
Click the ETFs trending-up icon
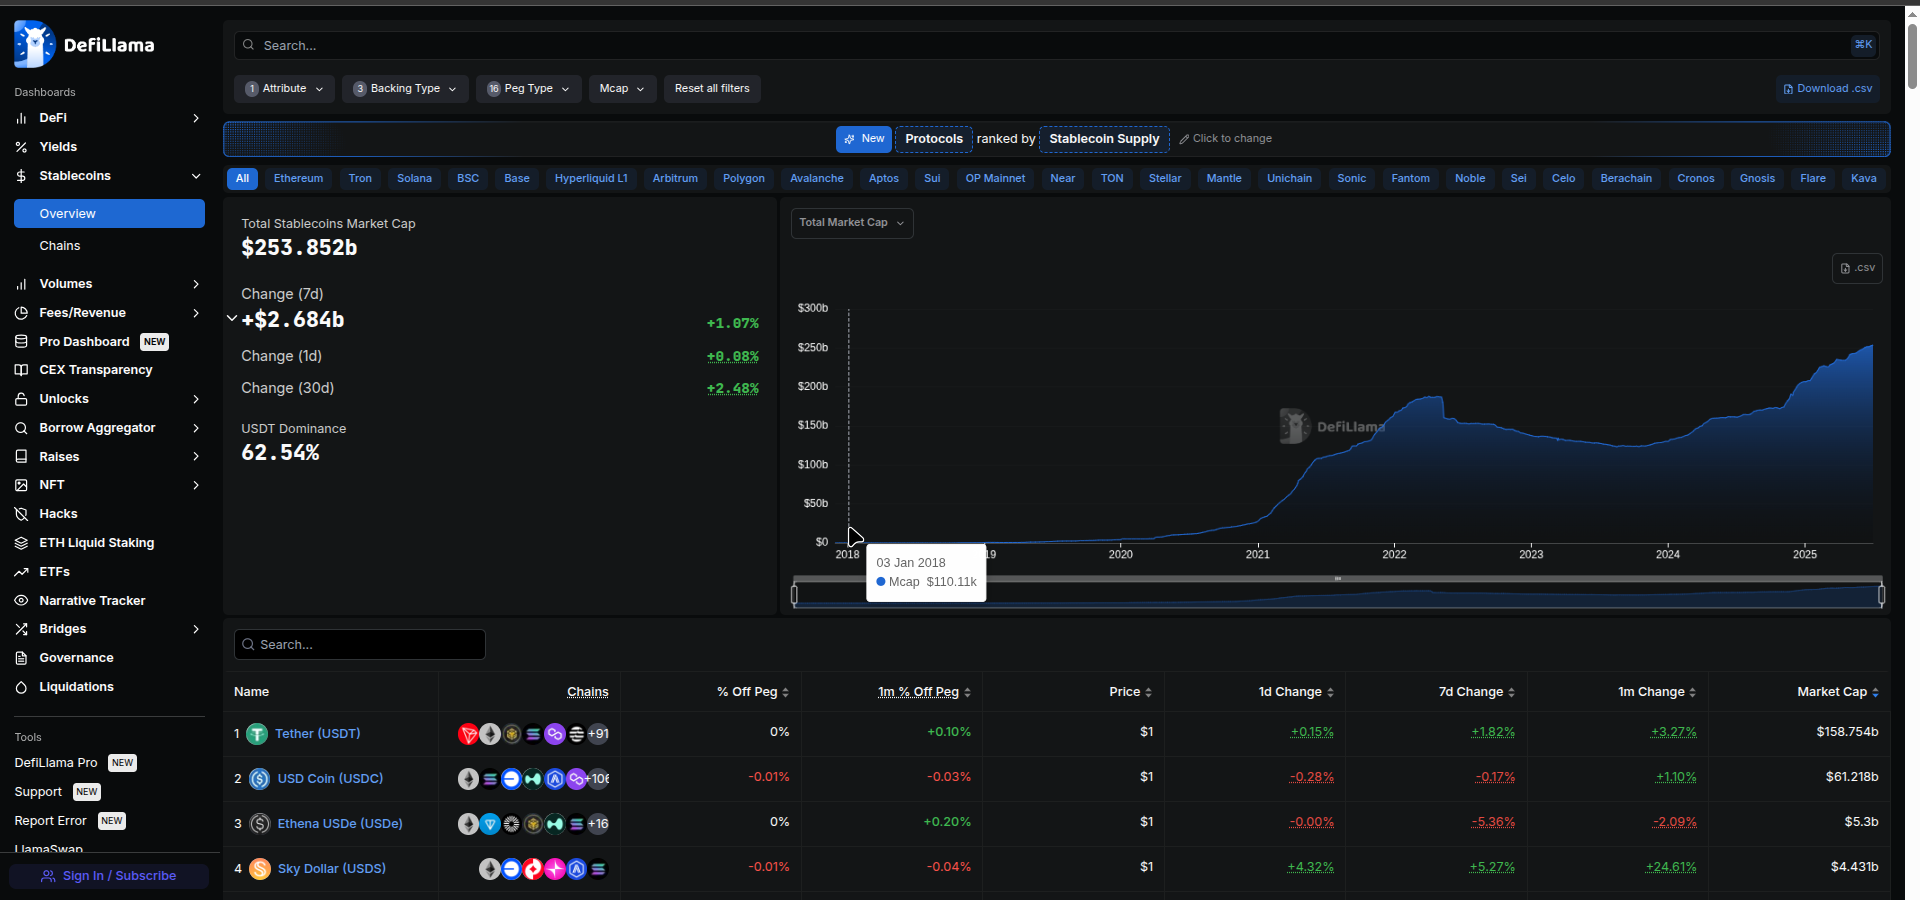click(21, 572)
